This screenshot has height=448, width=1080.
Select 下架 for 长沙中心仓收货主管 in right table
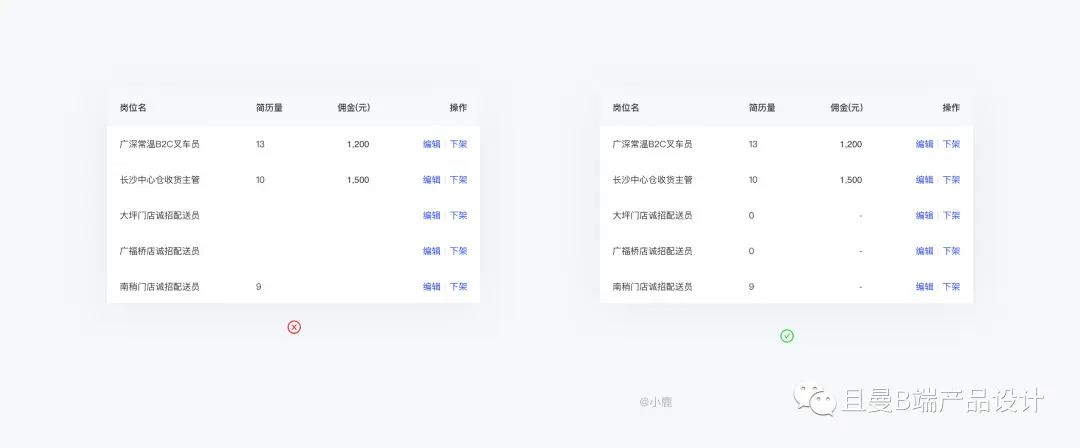click(x=951, y=180)
